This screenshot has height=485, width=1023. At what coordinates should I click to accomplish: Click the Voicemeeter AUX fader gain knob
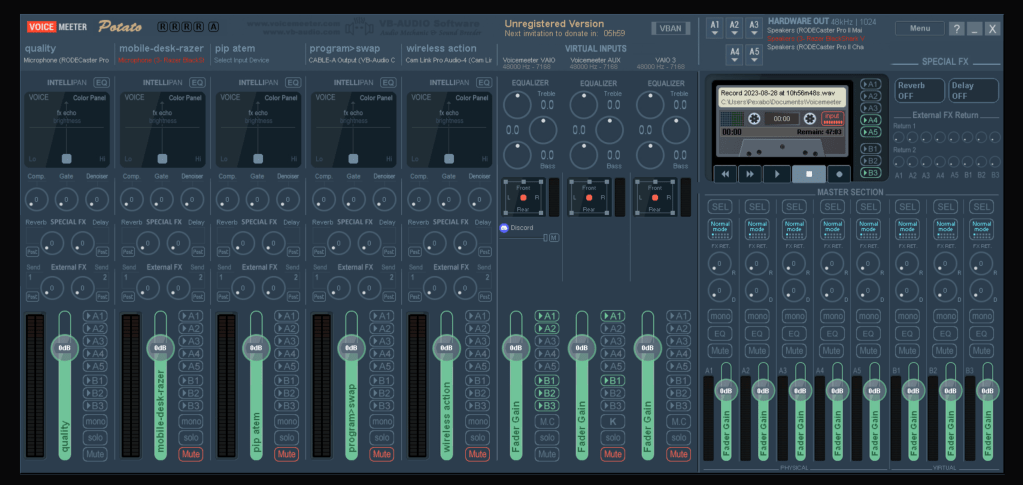[582, 348]
